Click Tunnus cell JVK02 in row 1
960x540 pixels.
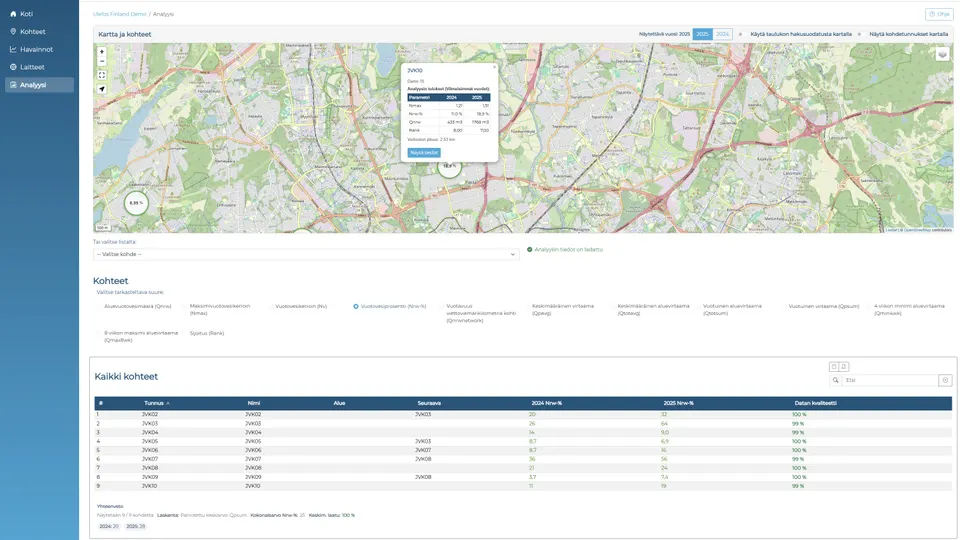pos(150,414)
